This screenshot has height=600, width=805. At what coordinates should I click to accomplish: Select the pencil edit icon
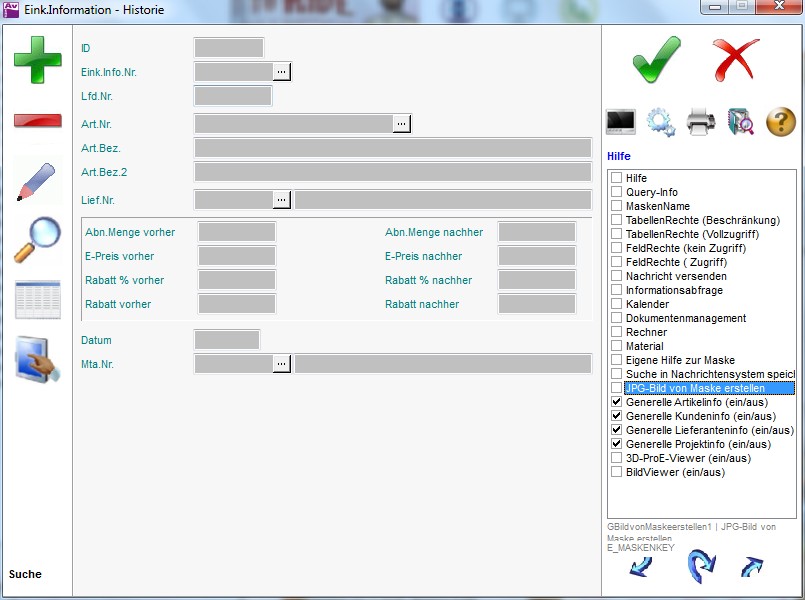coord(37,181)
